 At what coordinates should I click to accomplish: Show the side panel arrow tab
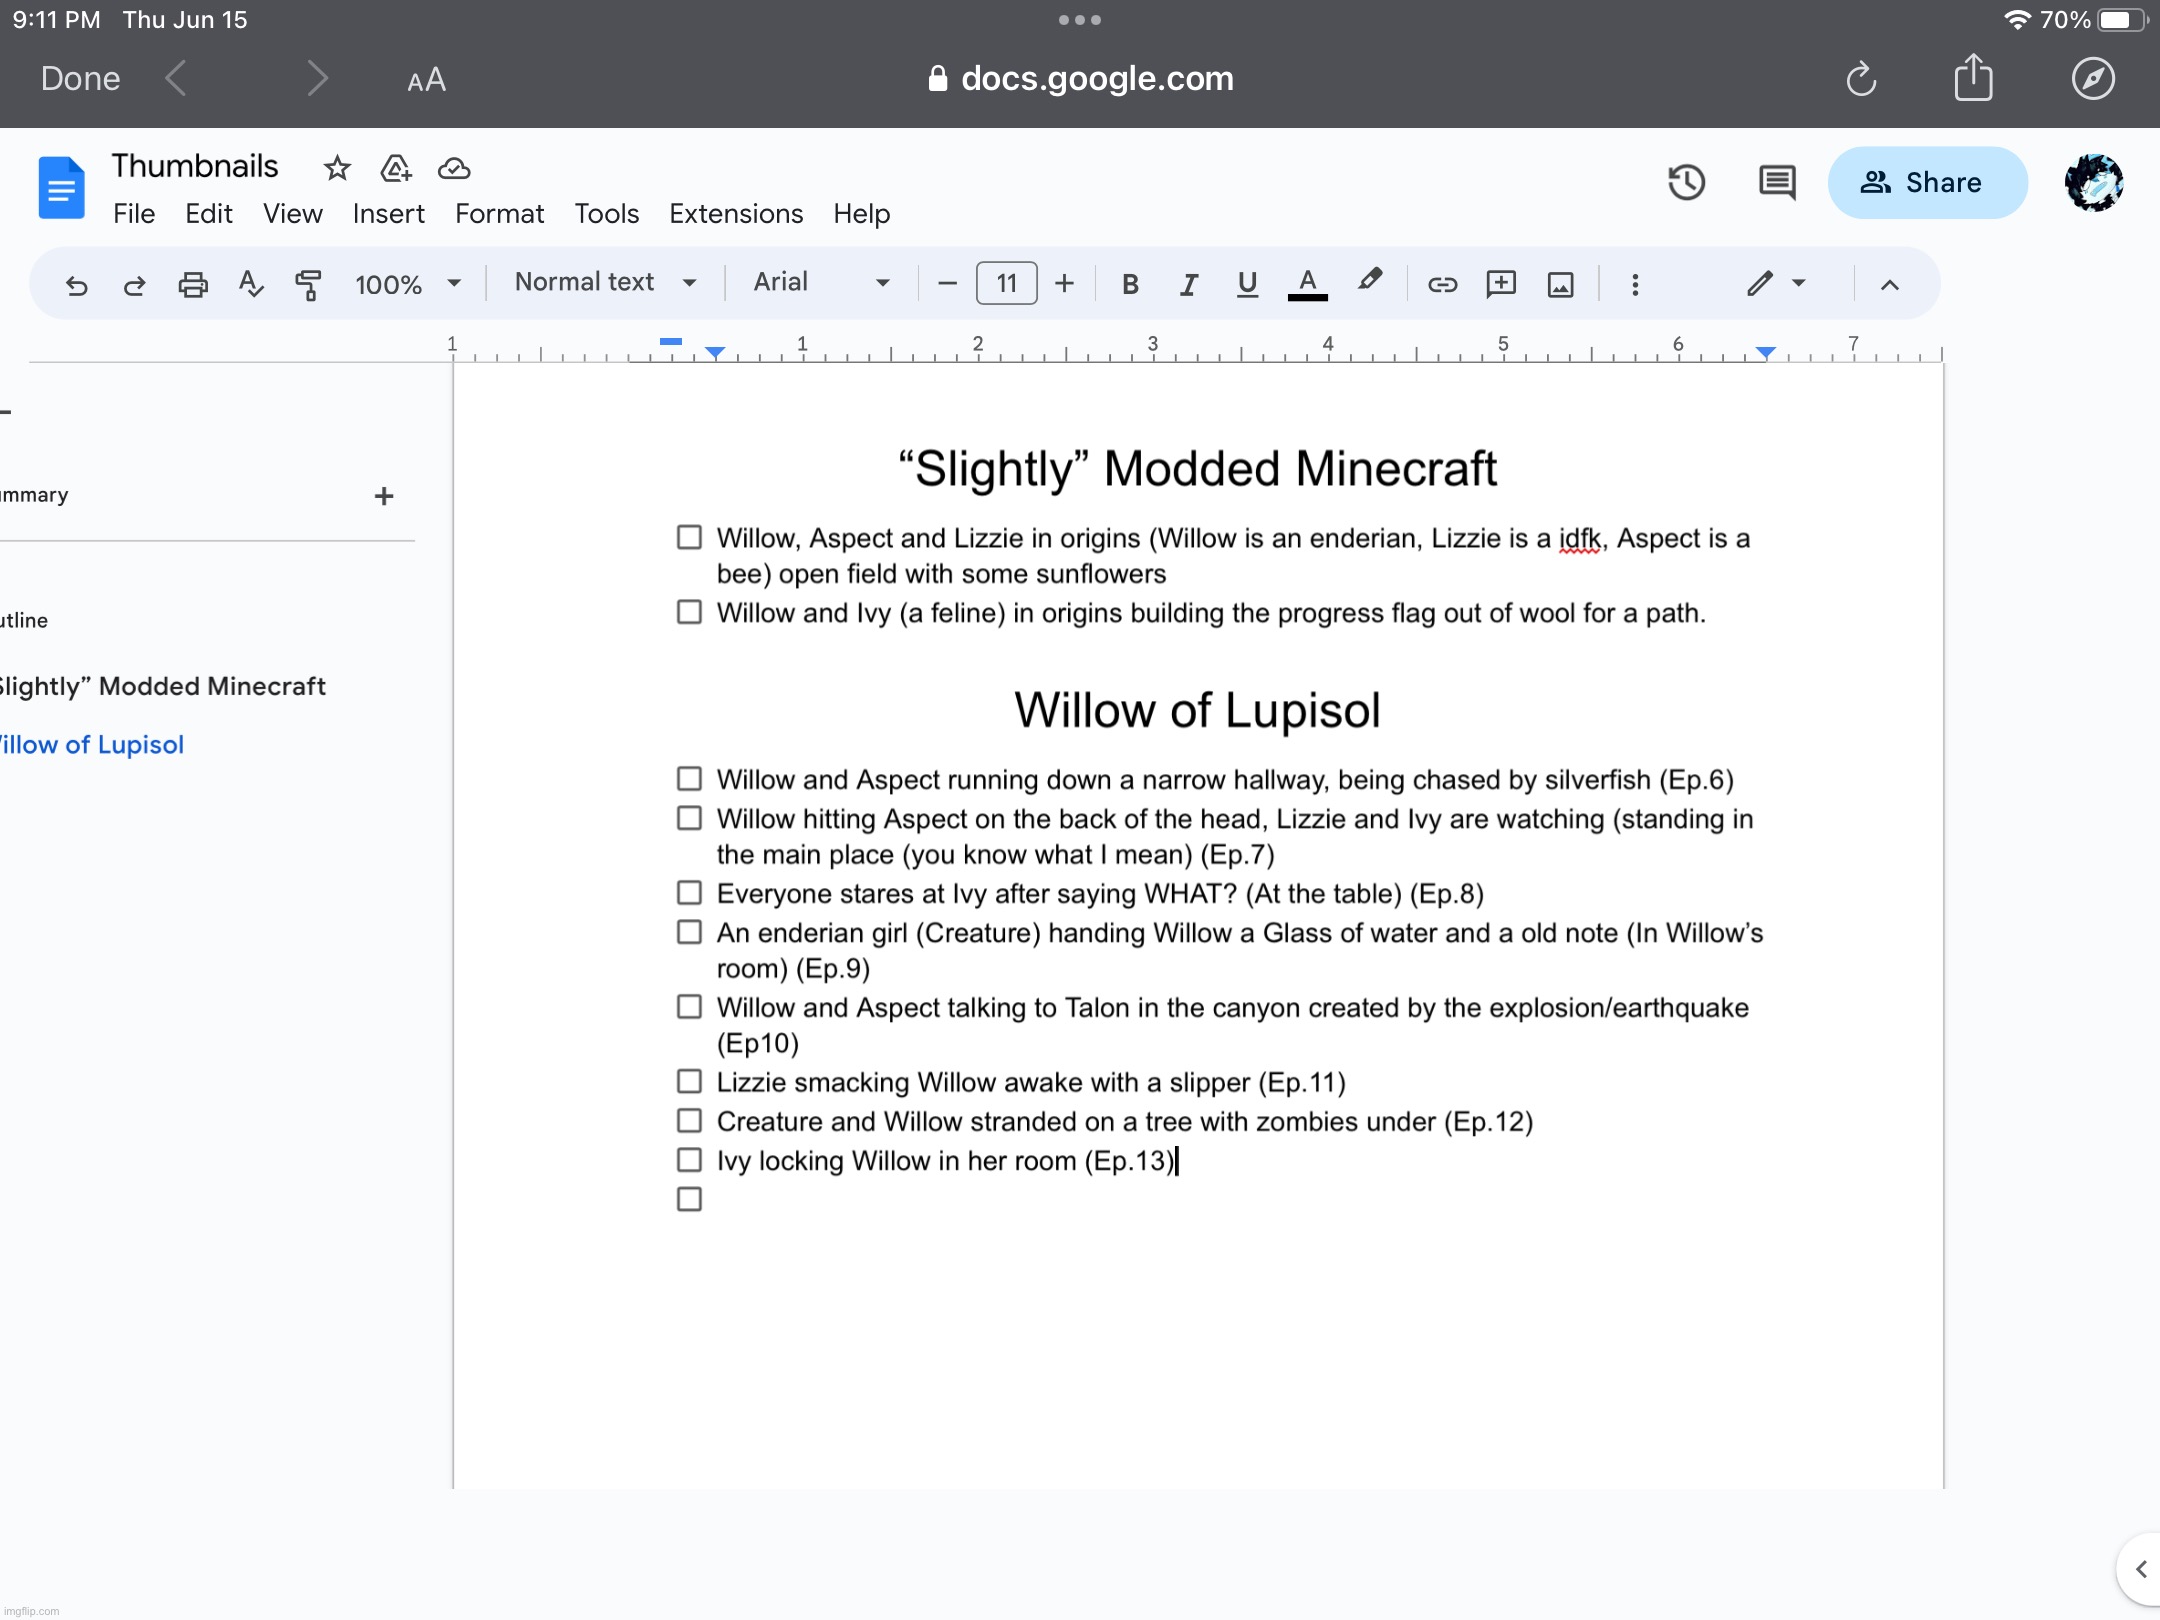coord(2140,1569)
